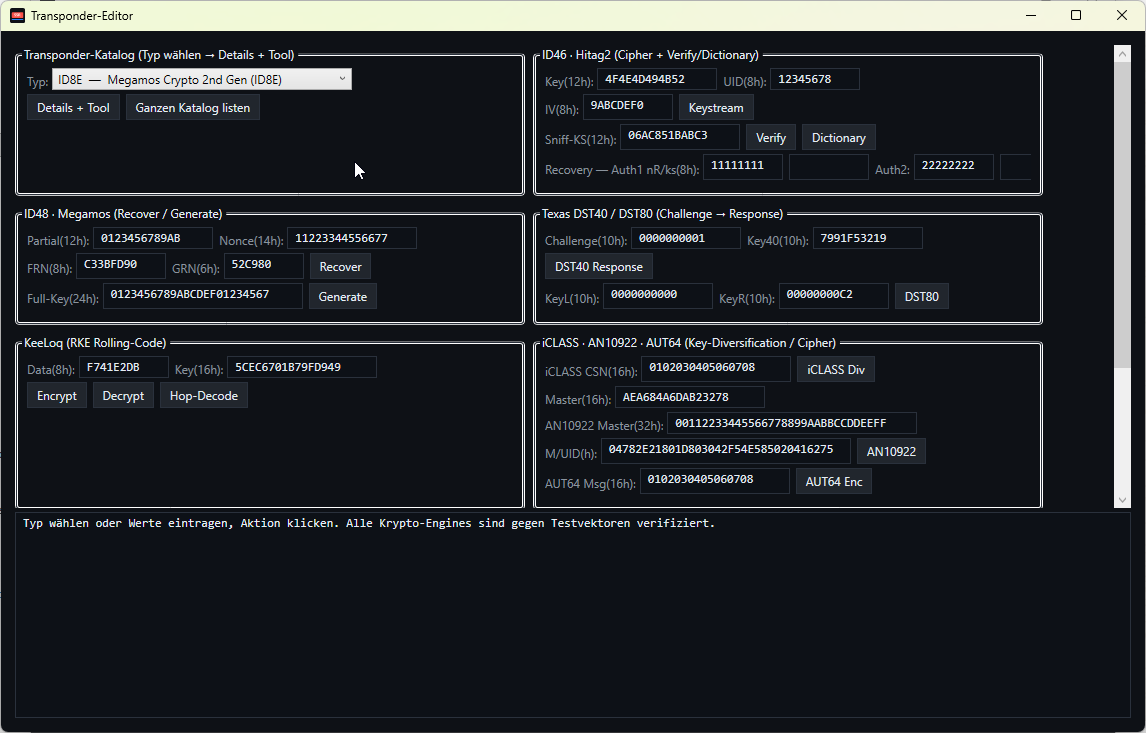Viewport: 1146px width, 733px height.
Task: Click the IV(8h) input field
Action: coord(628,107)
